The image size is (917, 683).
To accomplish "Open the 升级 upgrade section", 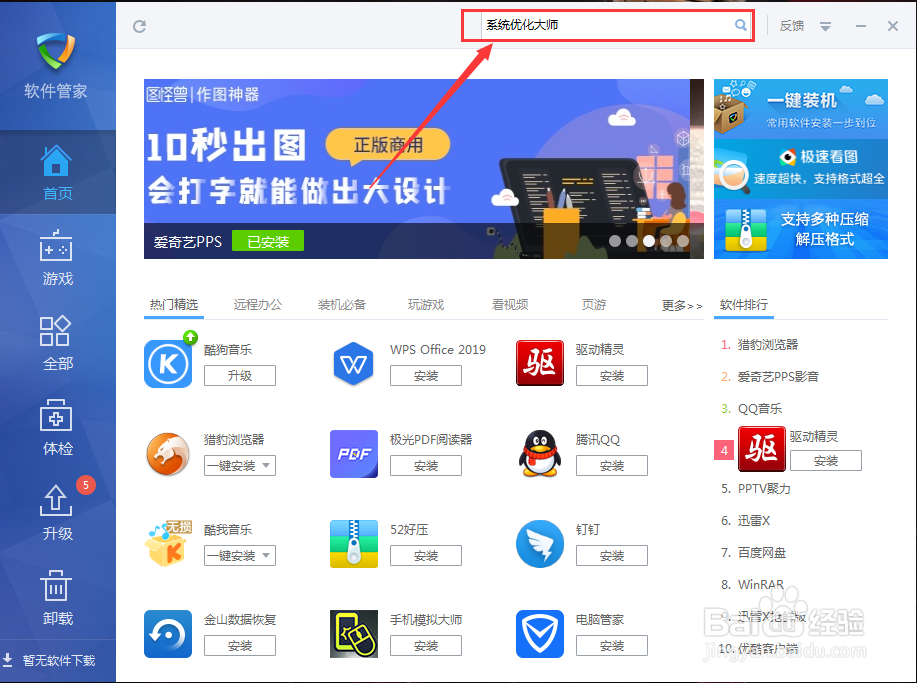I will pyautogui.click(x=57, y=513).
